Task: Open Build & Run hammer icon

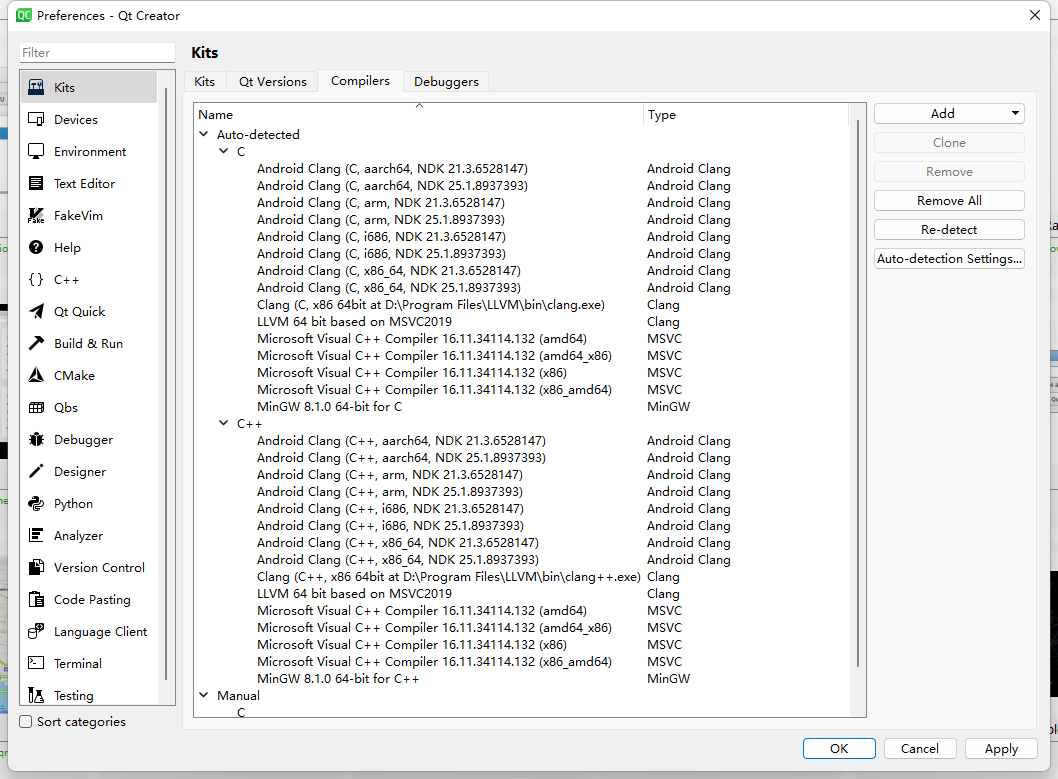Action: pos(36,343)
